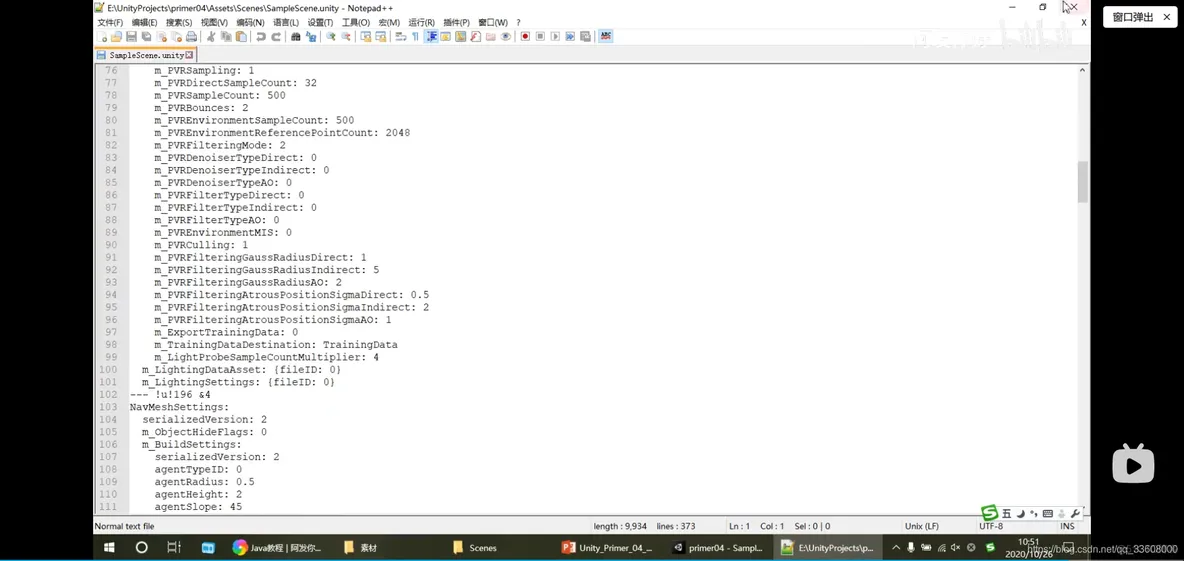The width and height of the screenshot is (1184, 561).
Task: Switch to Chrome Java教程 taskbar item
Action: coord(276,547)
